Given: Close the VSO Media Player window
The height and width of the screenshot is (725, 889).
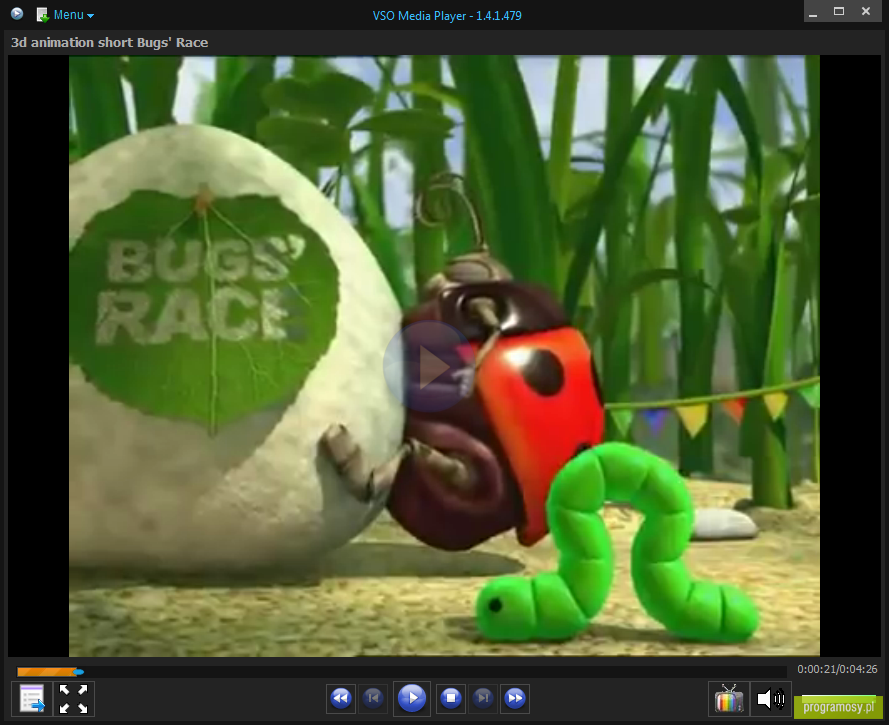Looking at the screenshot, I should [866, 11].
